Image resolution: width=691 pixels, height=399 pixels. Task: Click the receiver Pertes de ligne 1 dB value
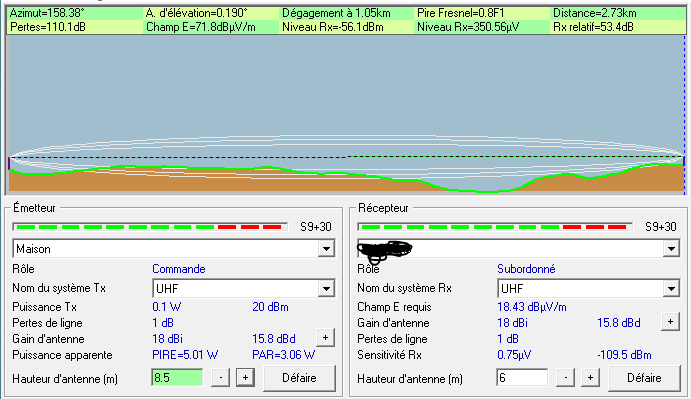pos(508,339)
